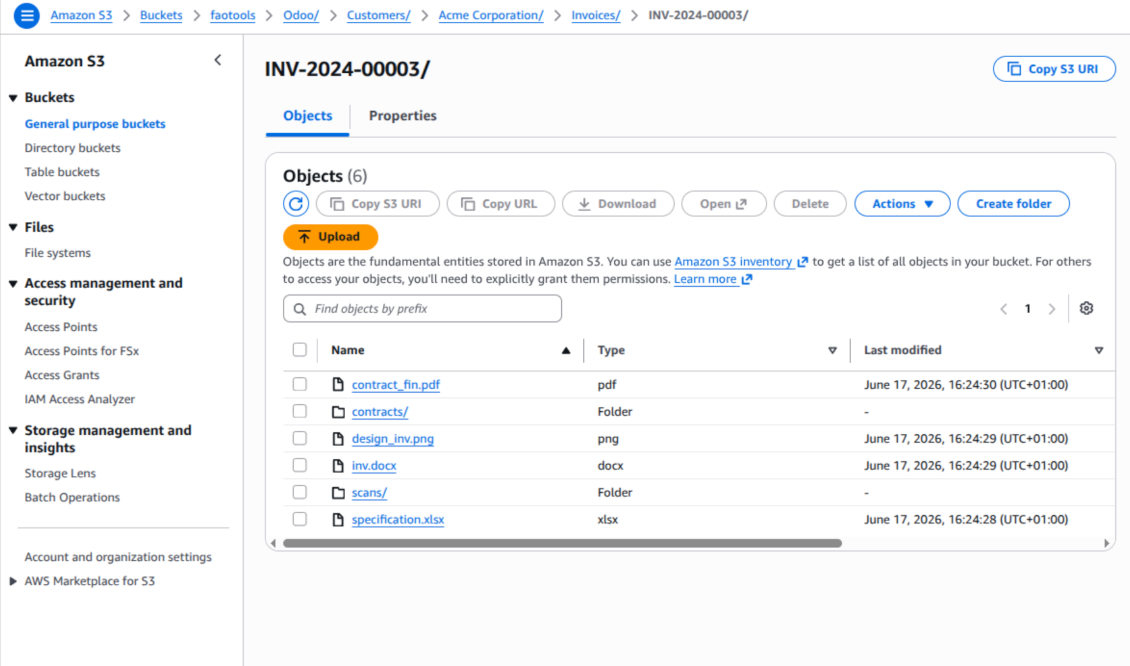
Task: Click the file icon beside contract_fin.pdf
Action: (338, 384)
